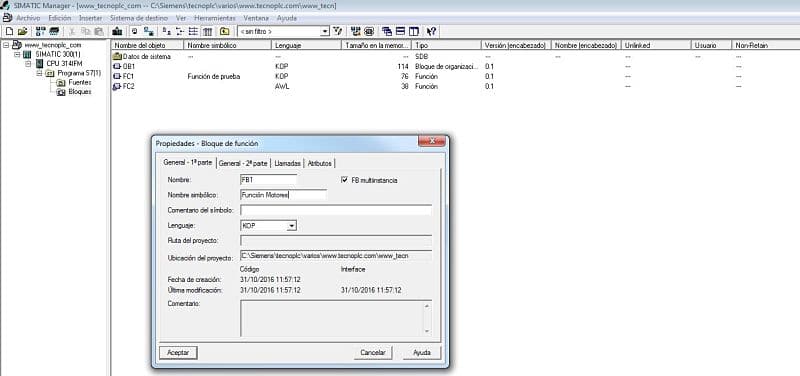This screenshot has height=376, width=800.
Task: Select the FC2 block icon in the list
Action: pyautogui.click(x=116, y=86)
